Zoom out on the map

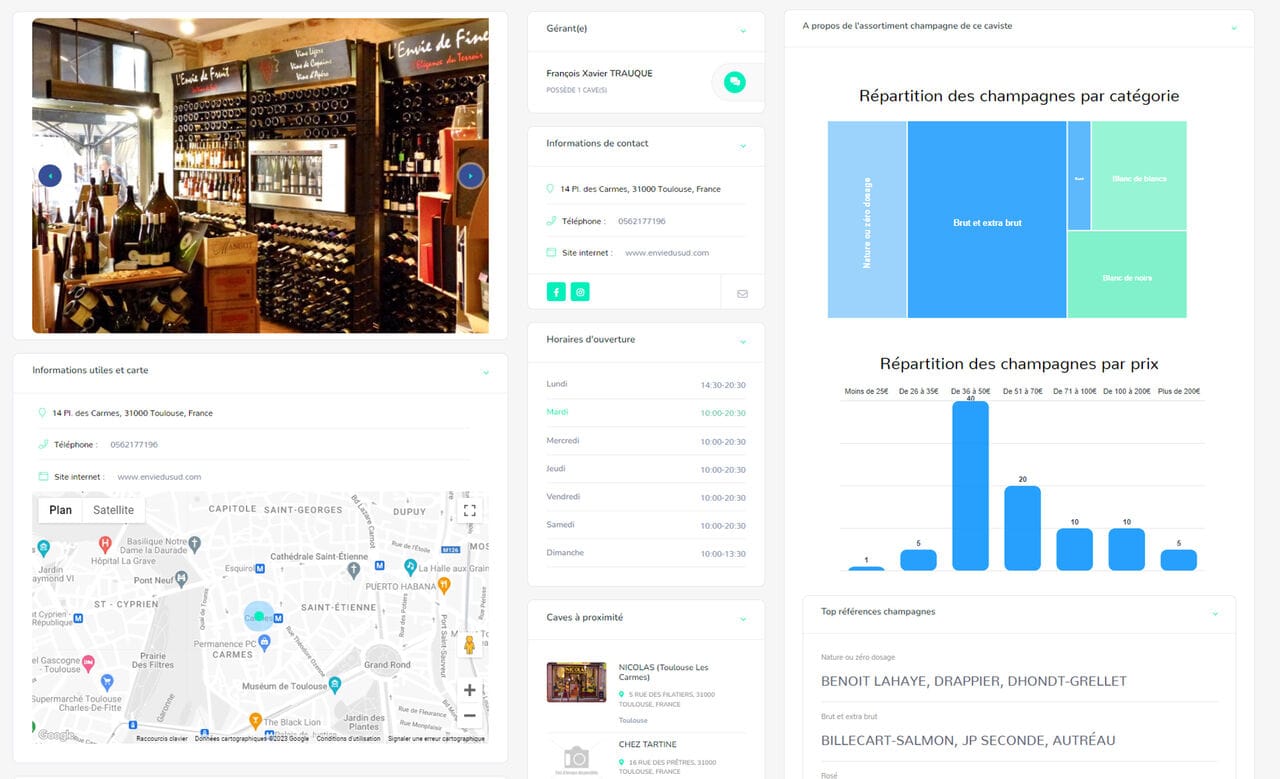click(x=469, y=715)
